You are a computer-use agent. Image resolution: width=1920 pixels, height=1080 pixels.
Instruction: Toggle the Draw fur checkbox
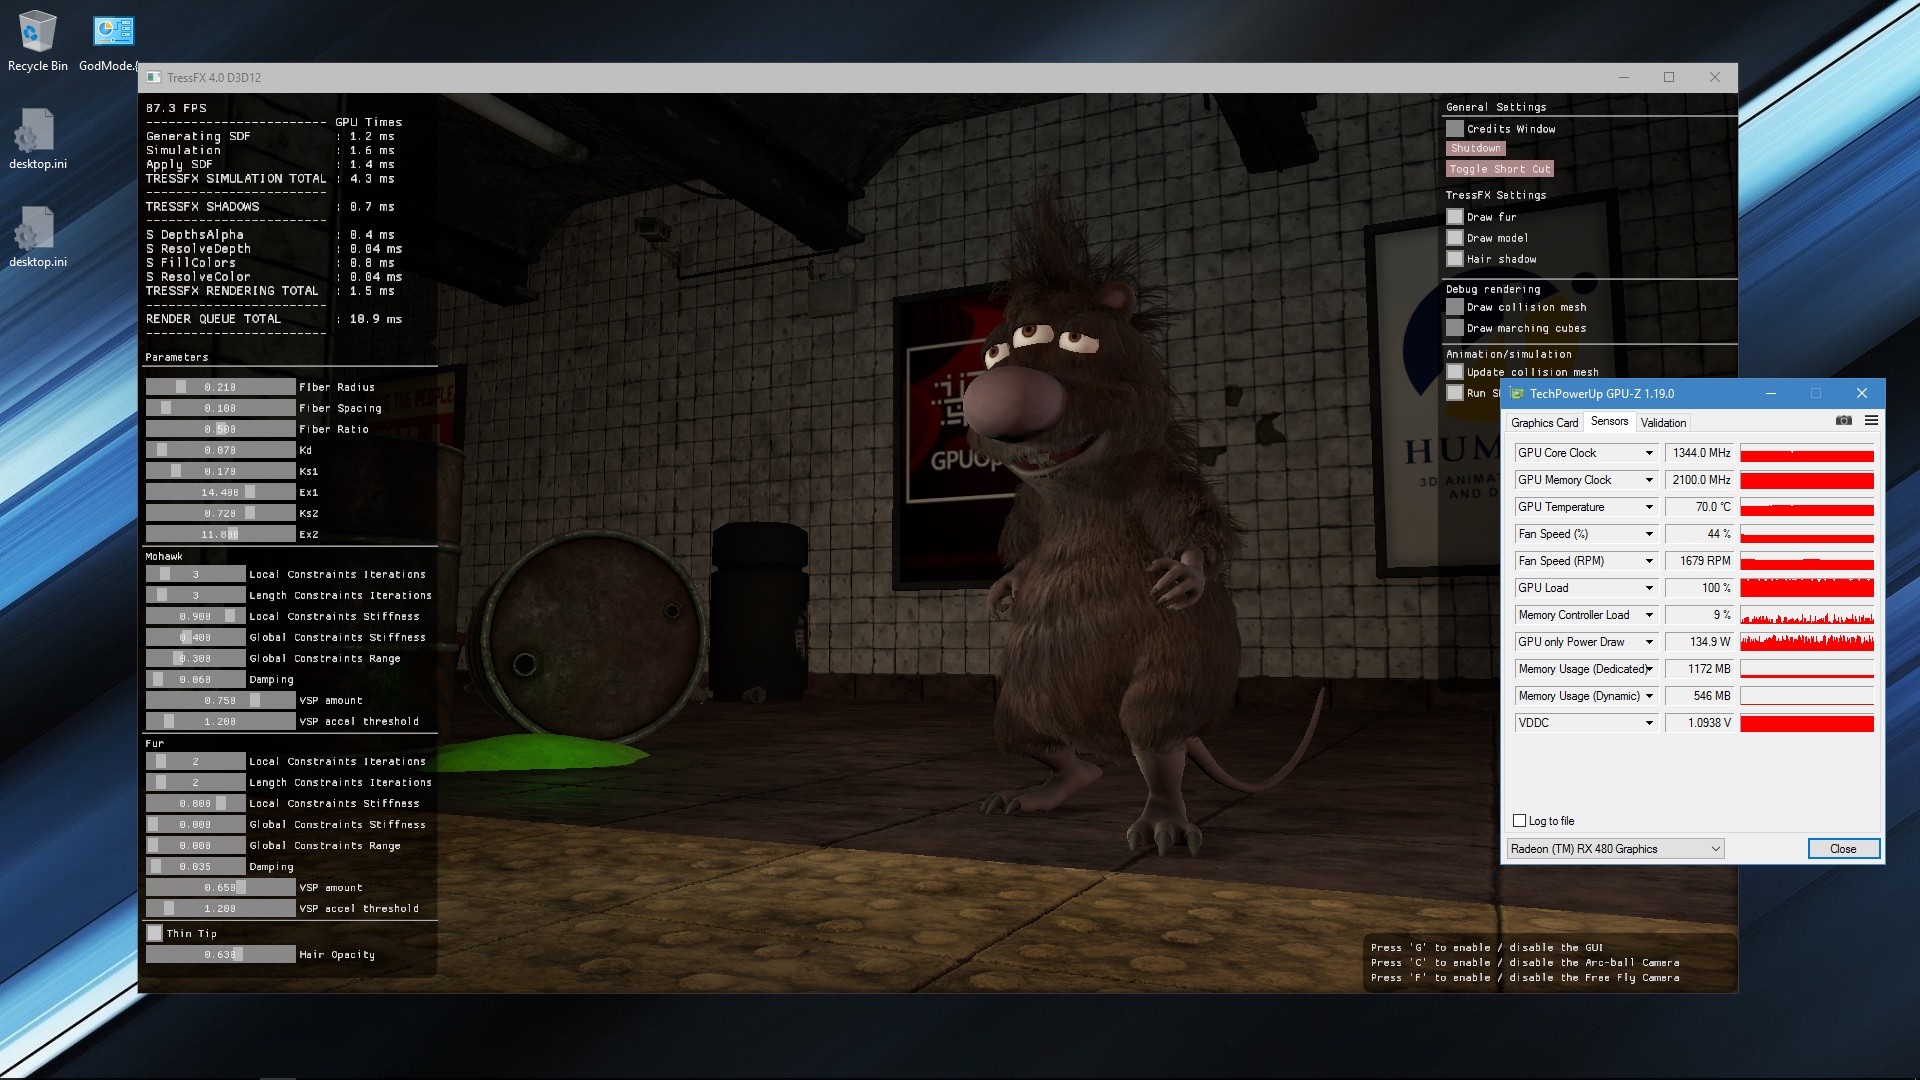[1455, 217]
